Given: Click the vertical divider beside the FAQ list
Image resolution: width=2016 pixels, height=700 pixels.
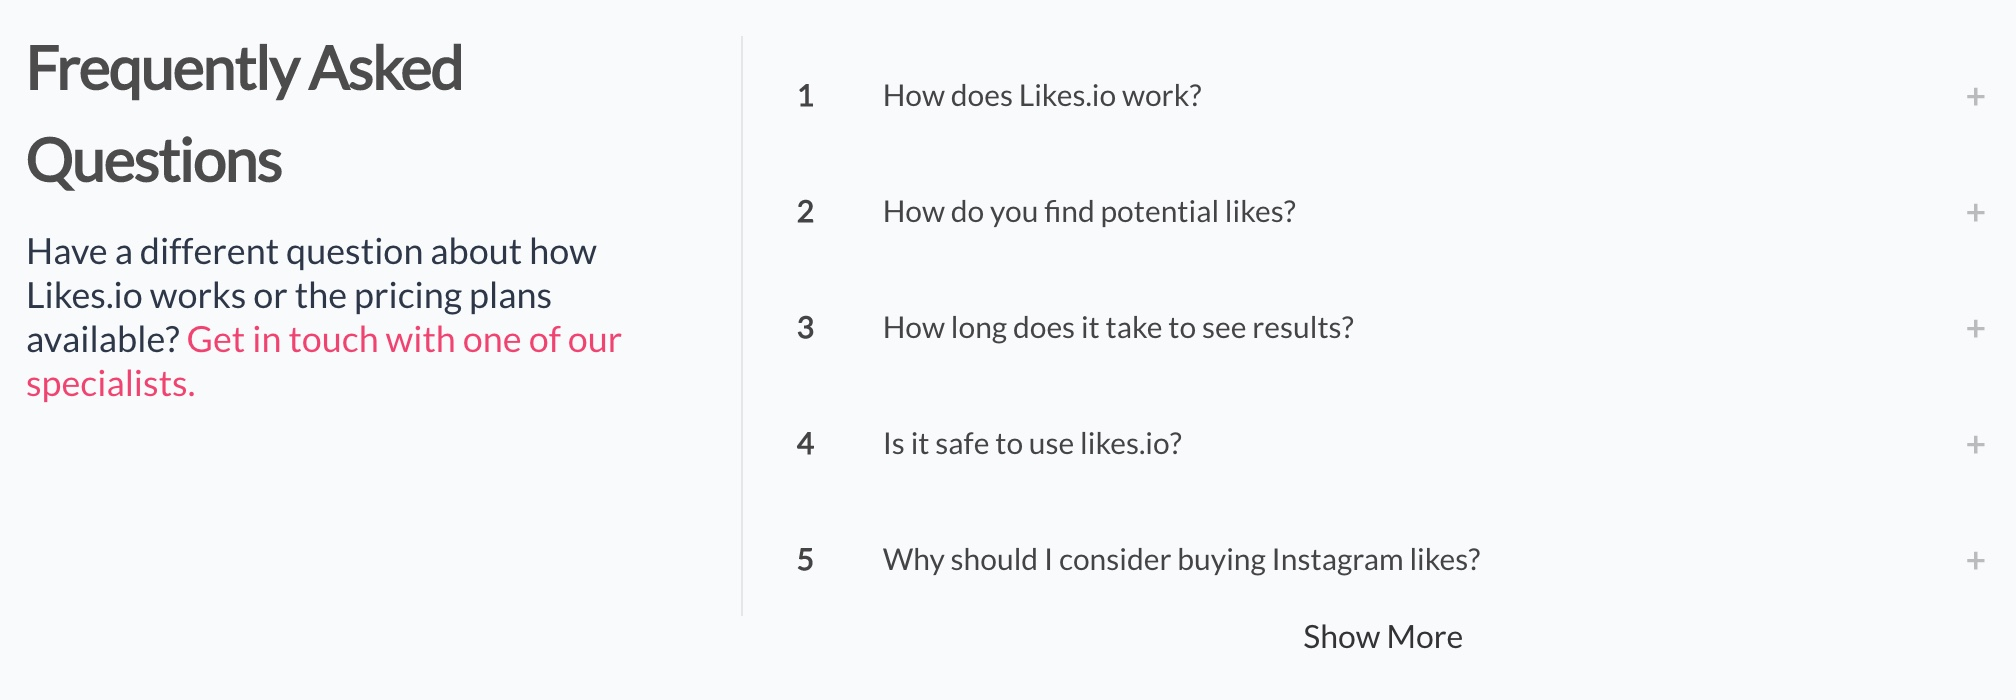Looking at the screenshot, I should 742,326.
